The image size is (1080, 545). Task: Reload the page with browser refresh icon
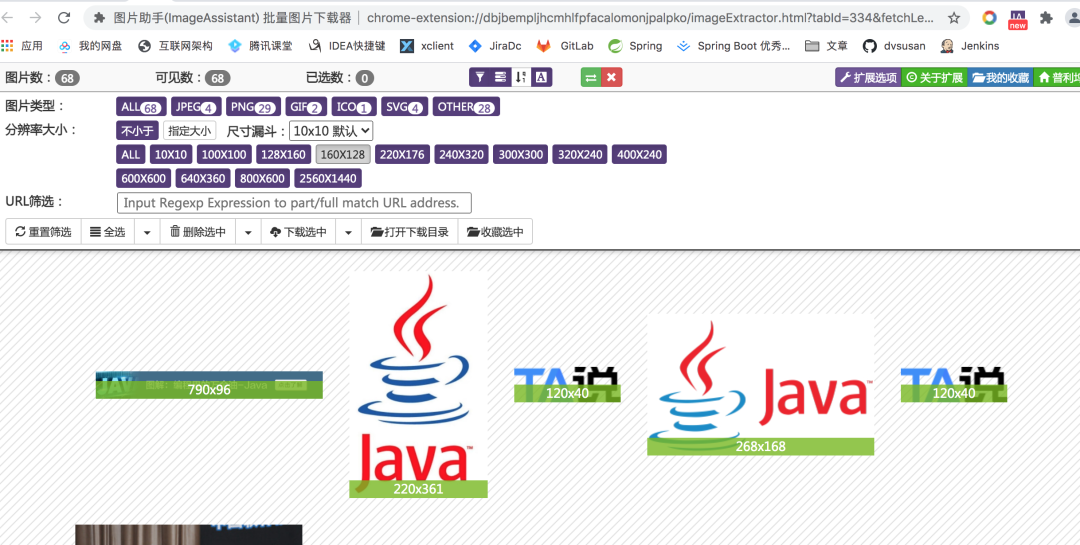pos(63,17)
